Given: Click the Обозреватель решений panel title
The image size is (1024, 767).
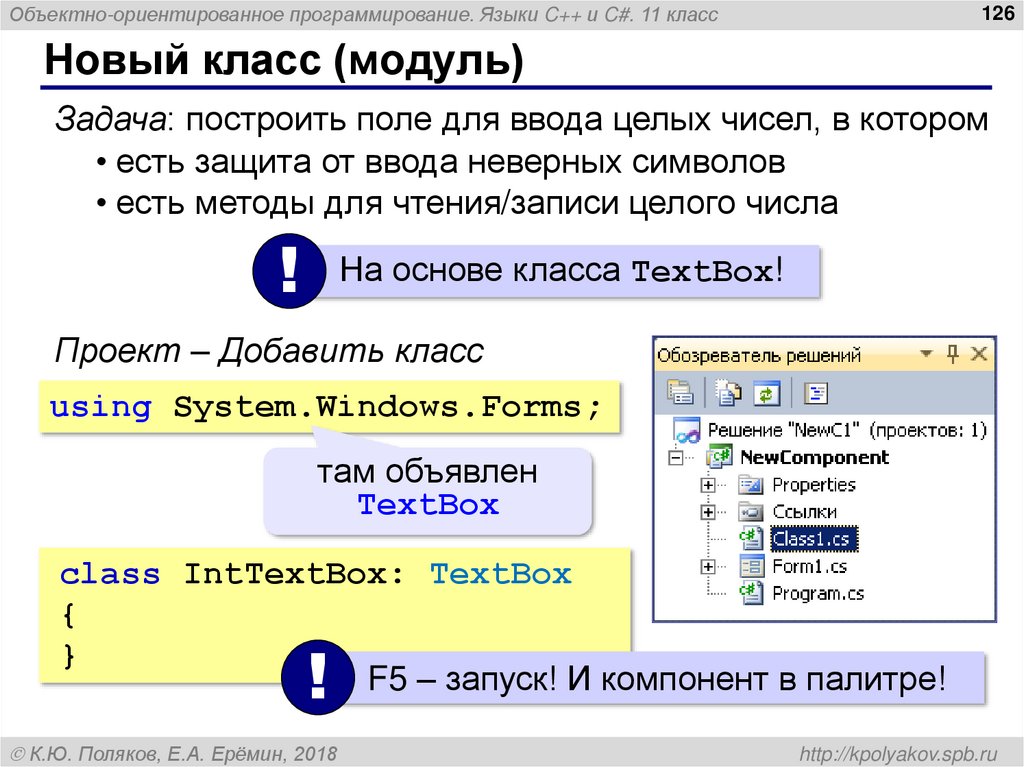Looking at the screenshot, I should tap(759, 355).
